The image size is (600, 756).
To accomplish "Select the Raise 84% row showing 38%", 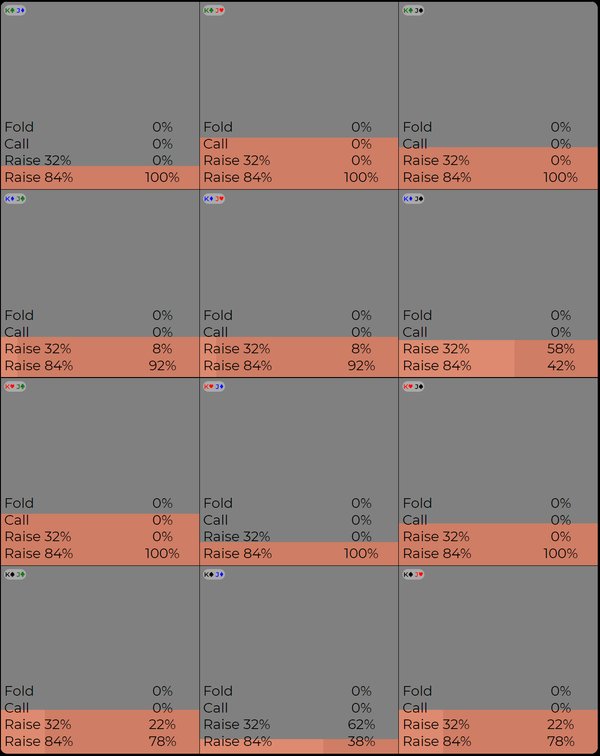I will 299,742.
